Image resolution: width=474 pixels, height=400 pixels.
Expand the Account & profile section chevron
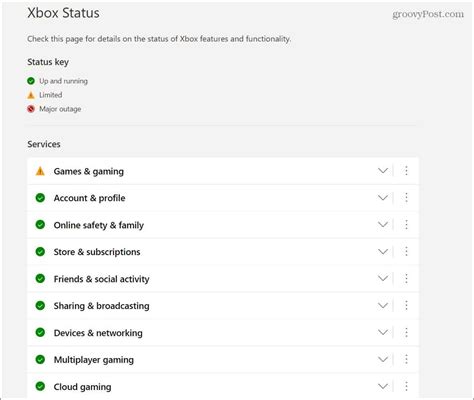[x=383, y=198]
